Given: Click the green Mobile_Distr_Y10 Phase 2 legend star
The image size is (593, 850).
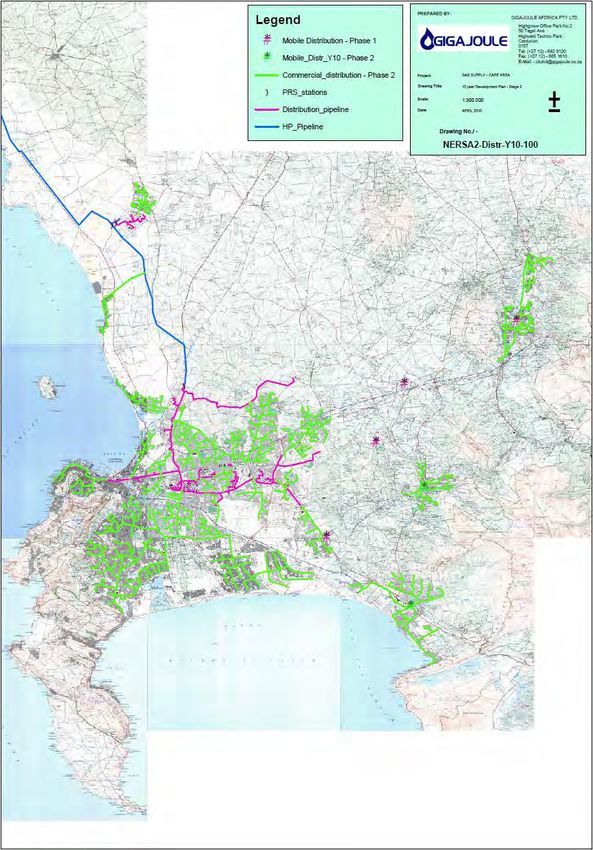Looking at the screenshot, I should (266, 57).
